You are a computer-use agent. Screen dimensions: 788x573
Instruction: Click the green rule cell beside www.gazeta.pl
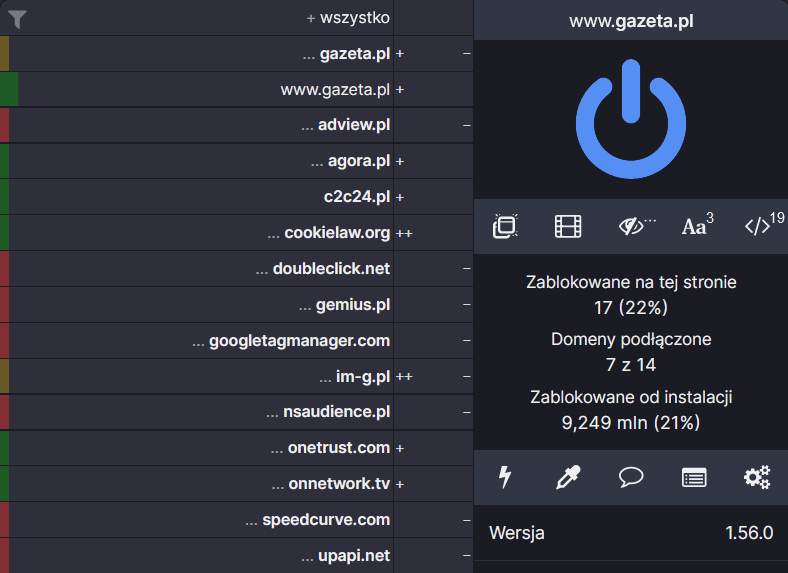coord(9,89)
